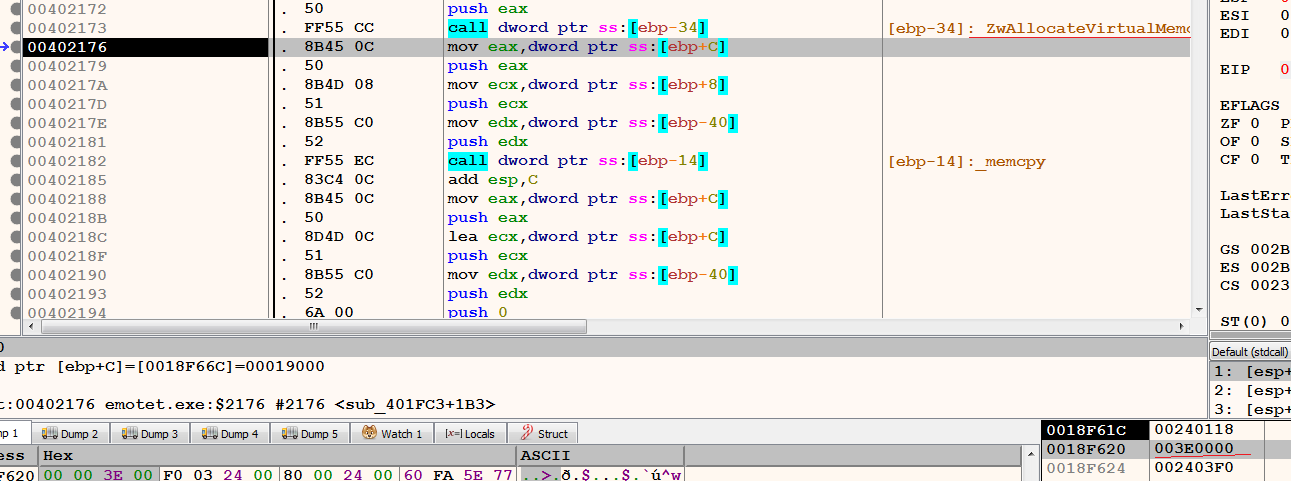Switch to the Dump 4 tab
The image size is (1291, 481).
[x=230, y=433]
